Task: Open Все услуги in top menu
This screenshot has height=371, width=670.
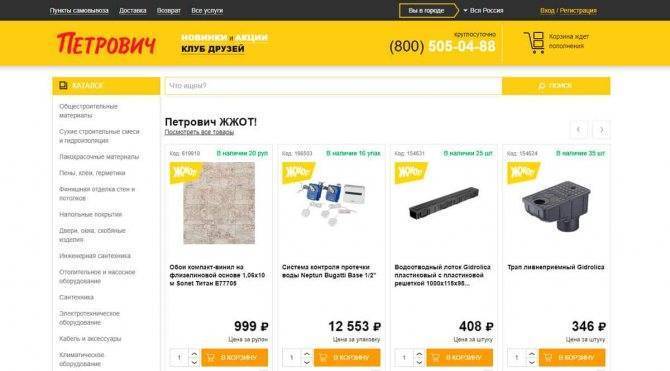Action: 207,11
